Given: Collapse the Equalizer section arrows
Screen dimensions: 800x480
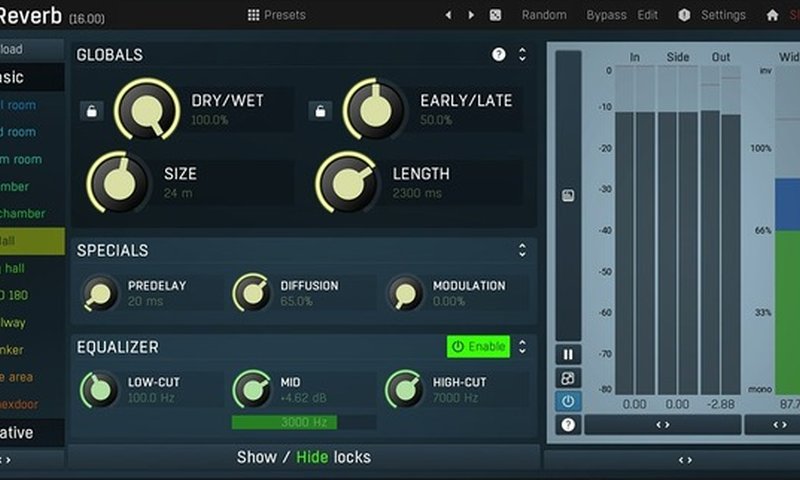Looking at the screenshot, I should click(x=522, y=347).
